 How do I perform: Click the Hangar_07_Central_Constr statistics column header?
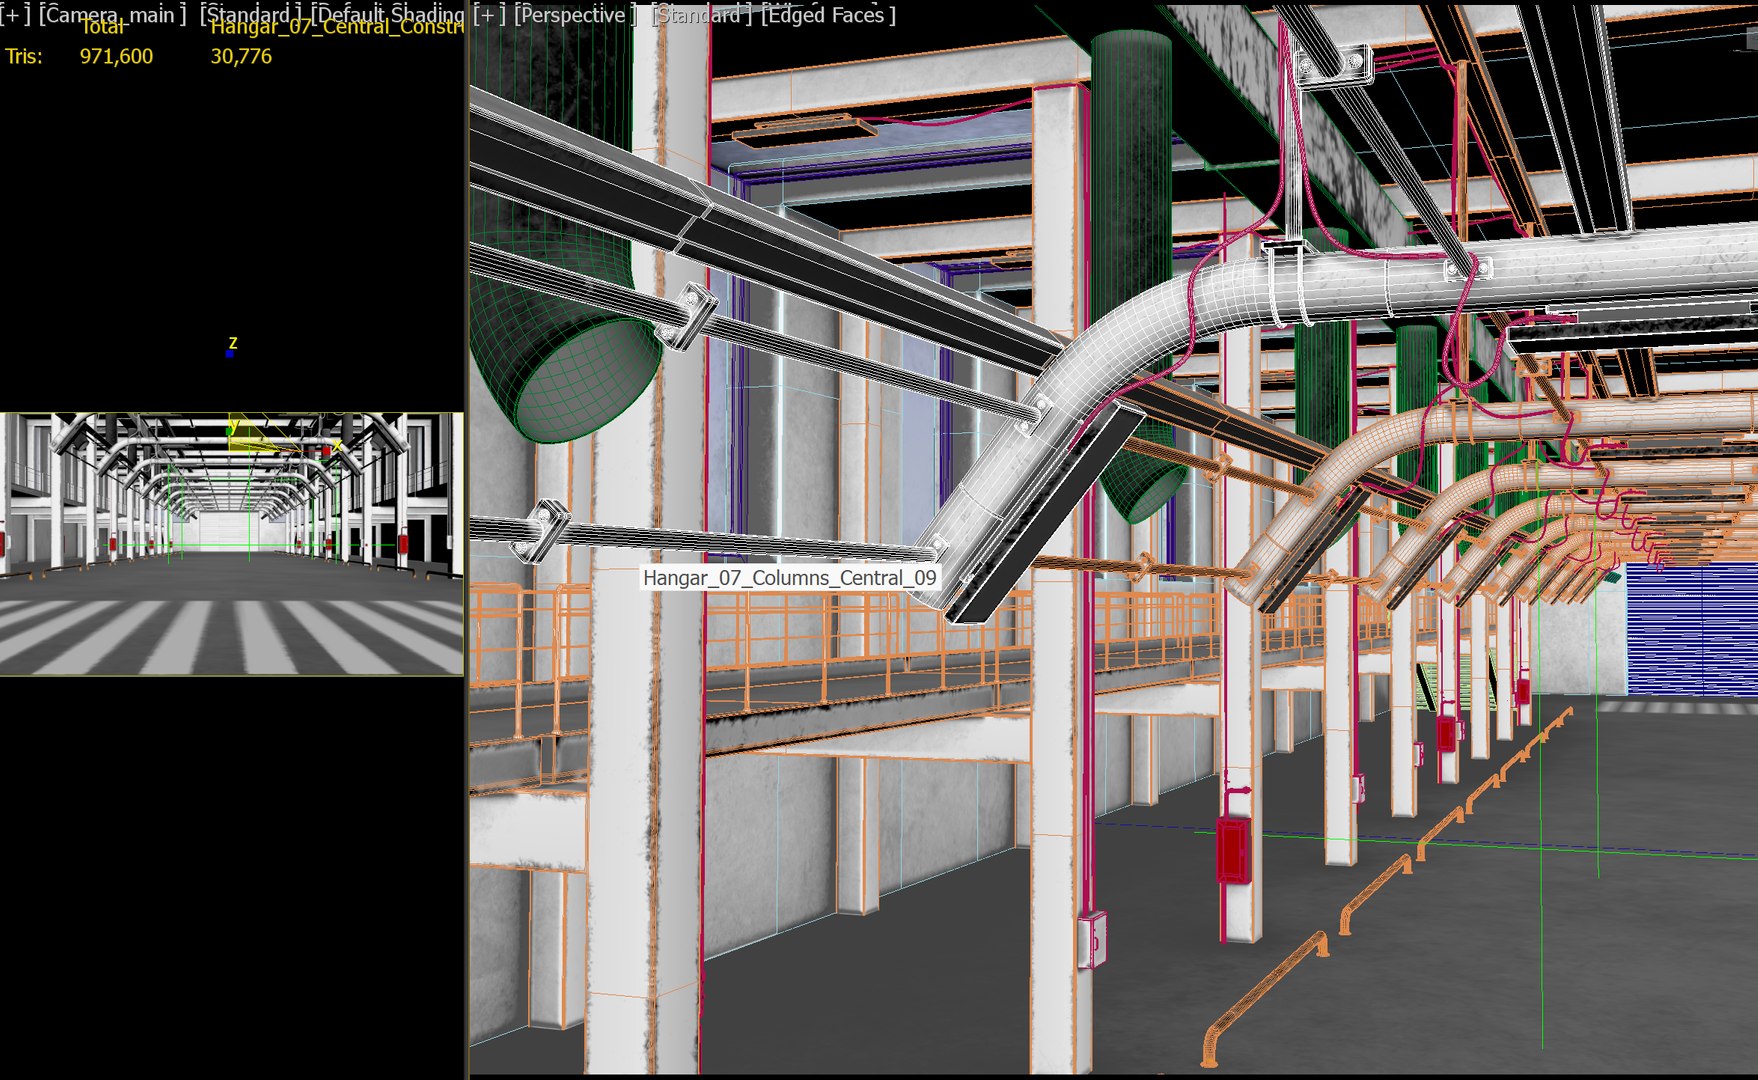point(337,27)
